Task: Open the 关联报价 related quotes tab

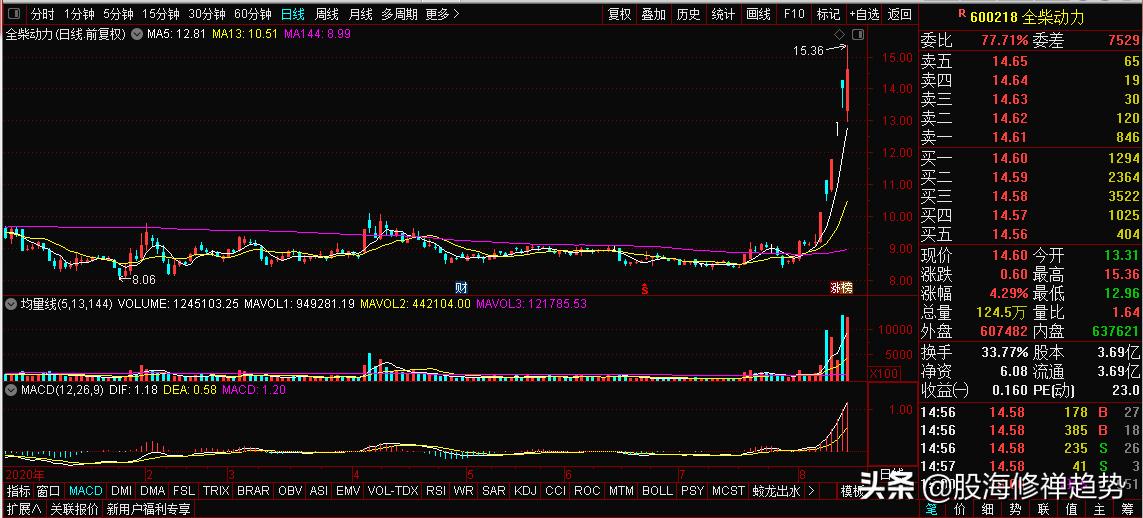Action: [74, 509]
